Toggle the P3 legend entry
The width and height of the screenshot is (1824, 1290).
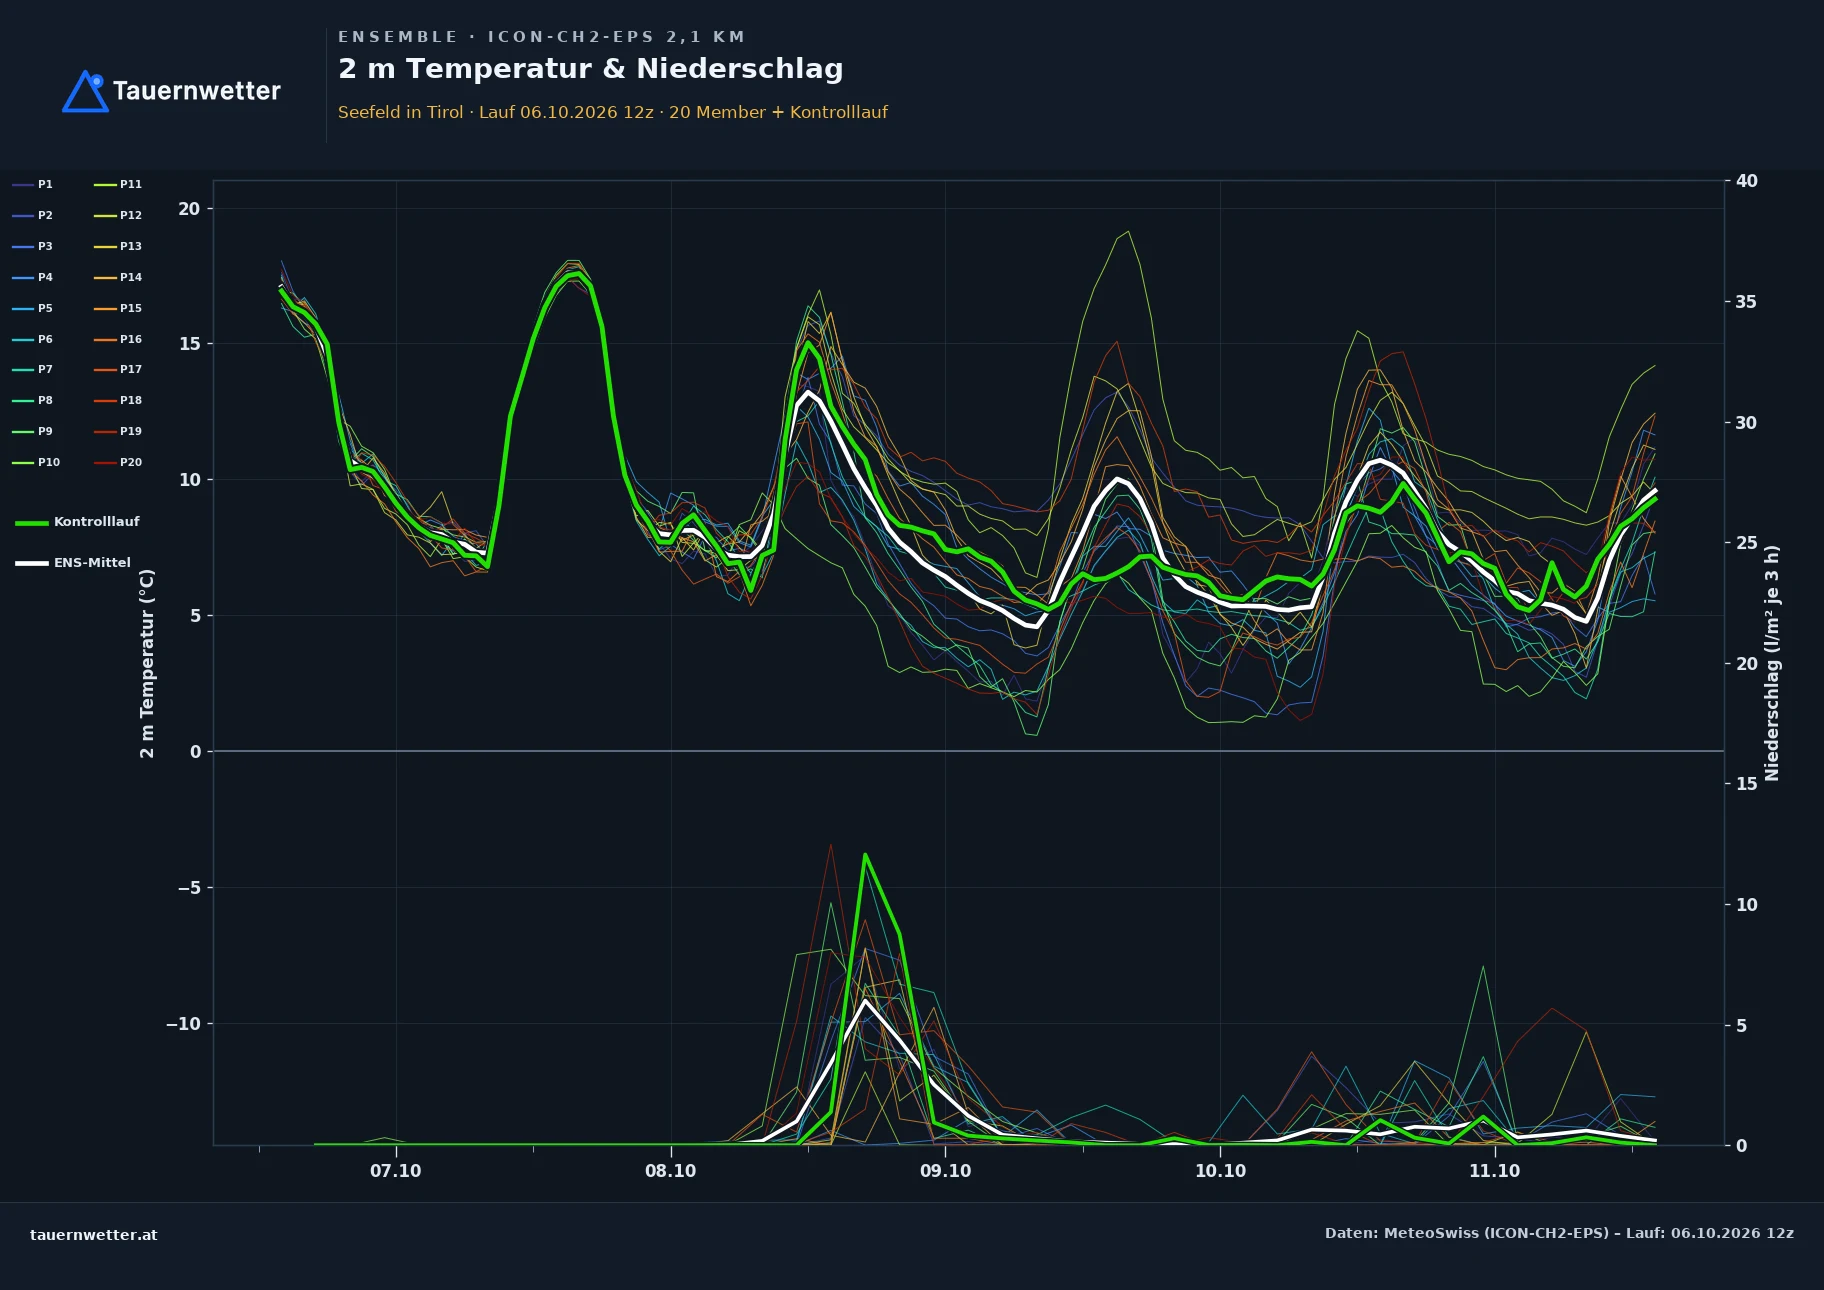[32, 246]
